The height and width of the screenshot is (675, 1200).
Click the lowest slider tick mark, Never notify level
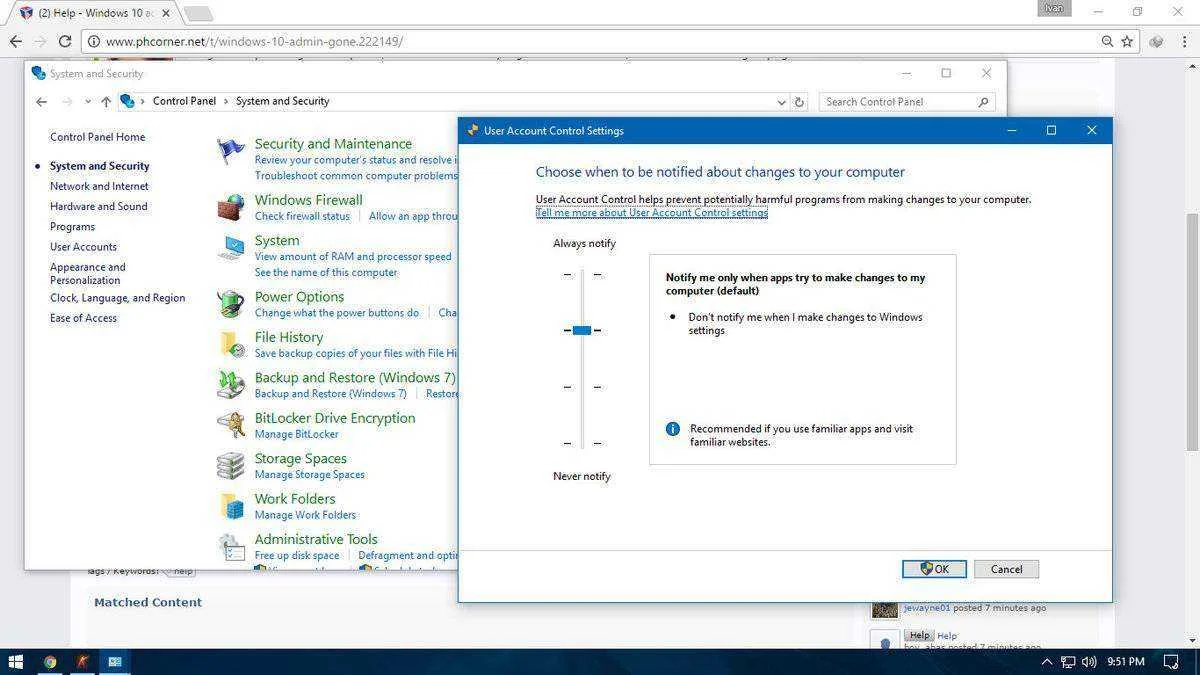pos(582,443)
